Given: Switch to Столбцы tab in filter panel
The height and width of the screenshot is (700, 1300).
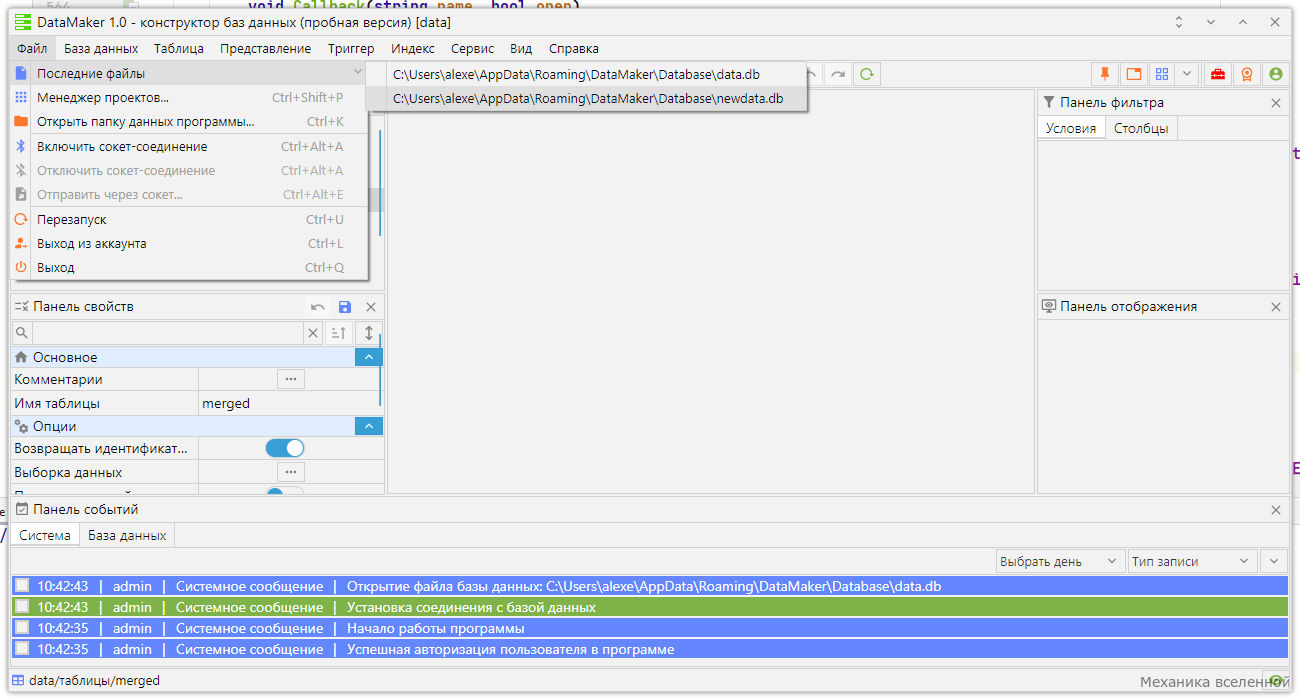Looking at the screenshot, I should pos(1142,128).
